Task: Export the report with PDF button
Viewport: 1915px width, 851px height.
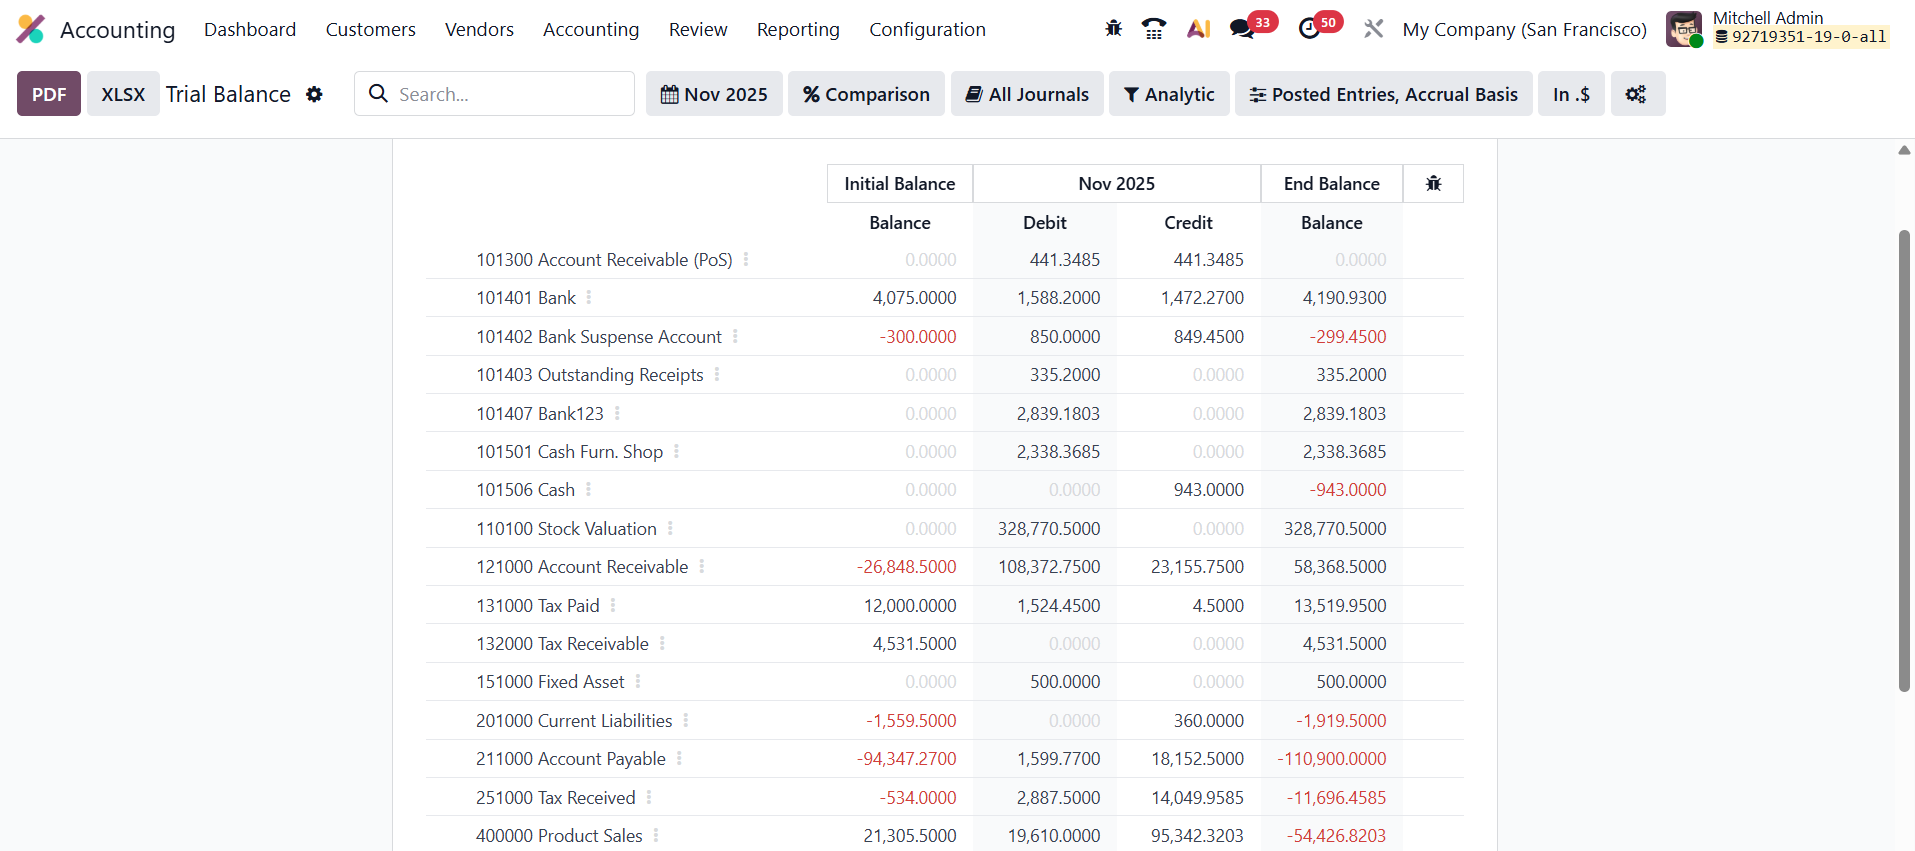Action: pyautogui.click(x=49, y=94)
